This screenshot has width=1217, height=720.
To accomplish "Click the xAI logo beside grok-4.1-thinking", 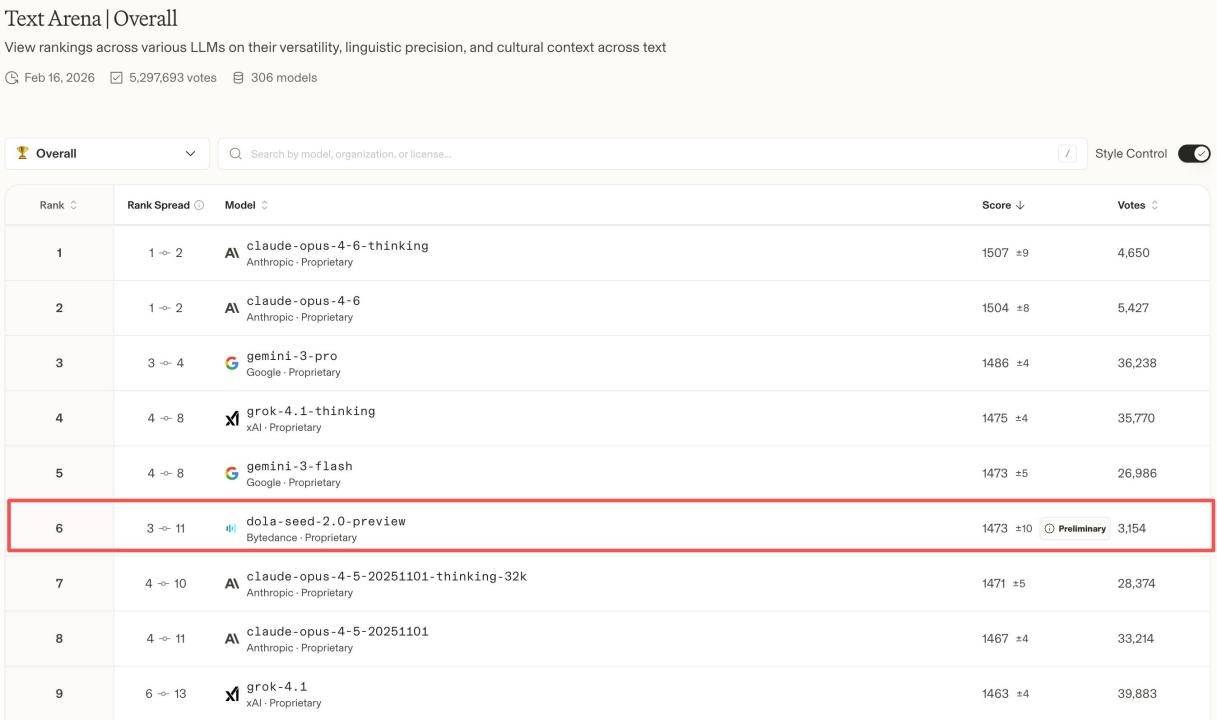I will pyautogui.click(x=232, y=418).
